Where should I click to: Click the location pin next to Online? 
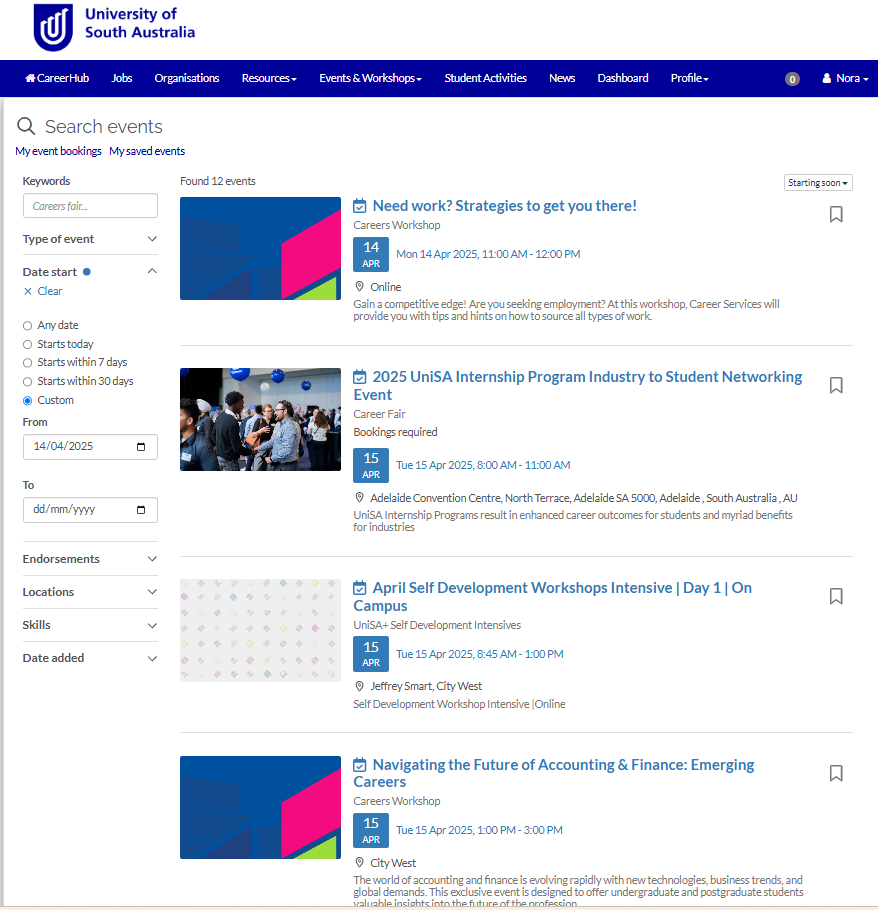coord(359,287)
